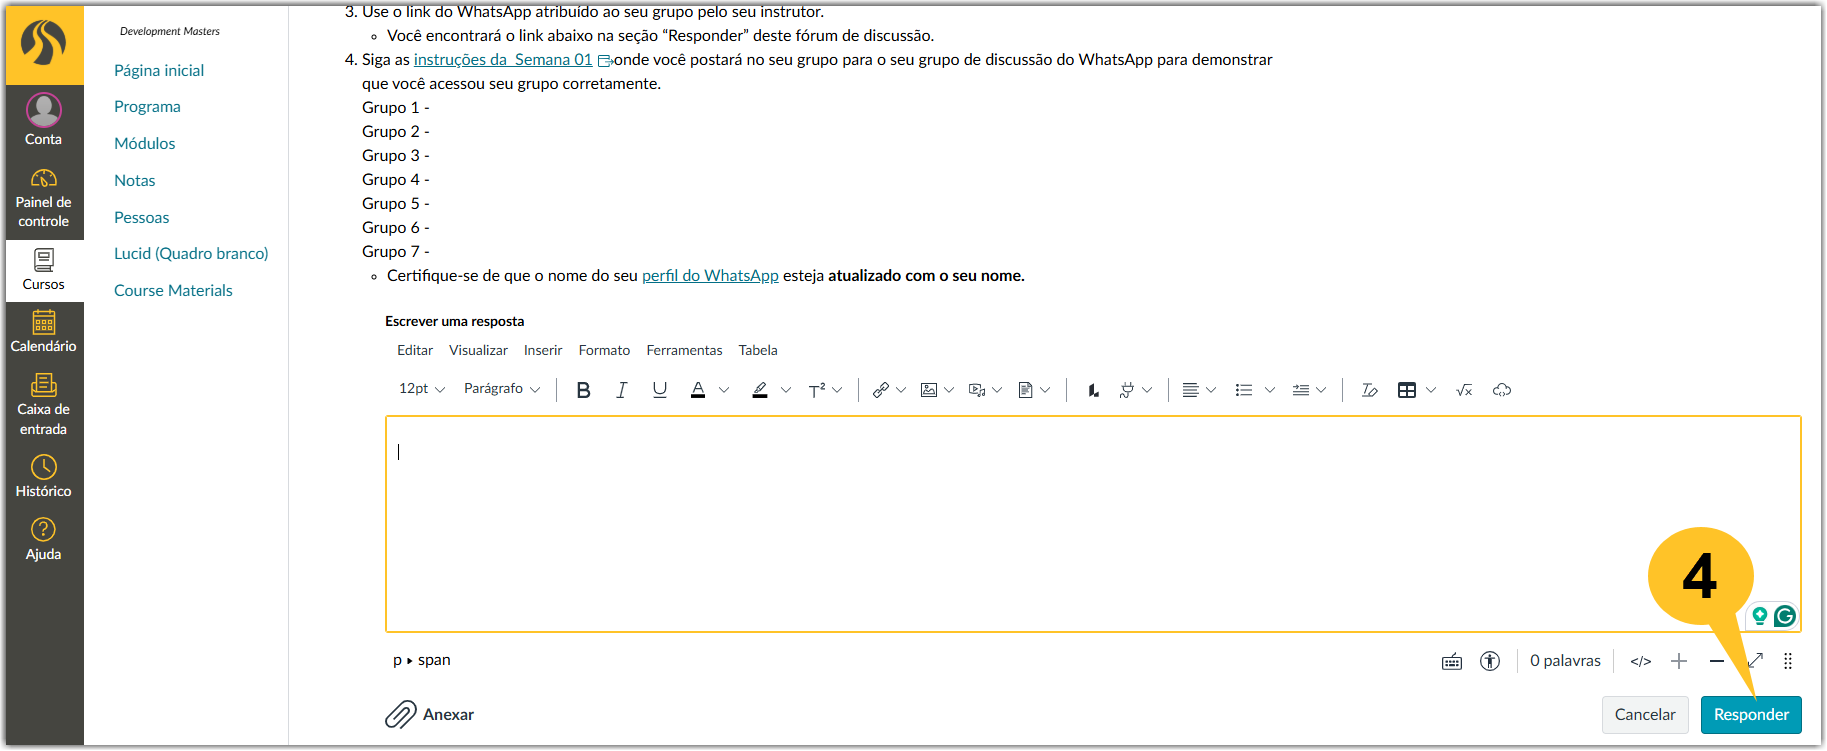The image size is (1827, 751).
Task: Toggle bold formatting in the editor
Action: 584,390
